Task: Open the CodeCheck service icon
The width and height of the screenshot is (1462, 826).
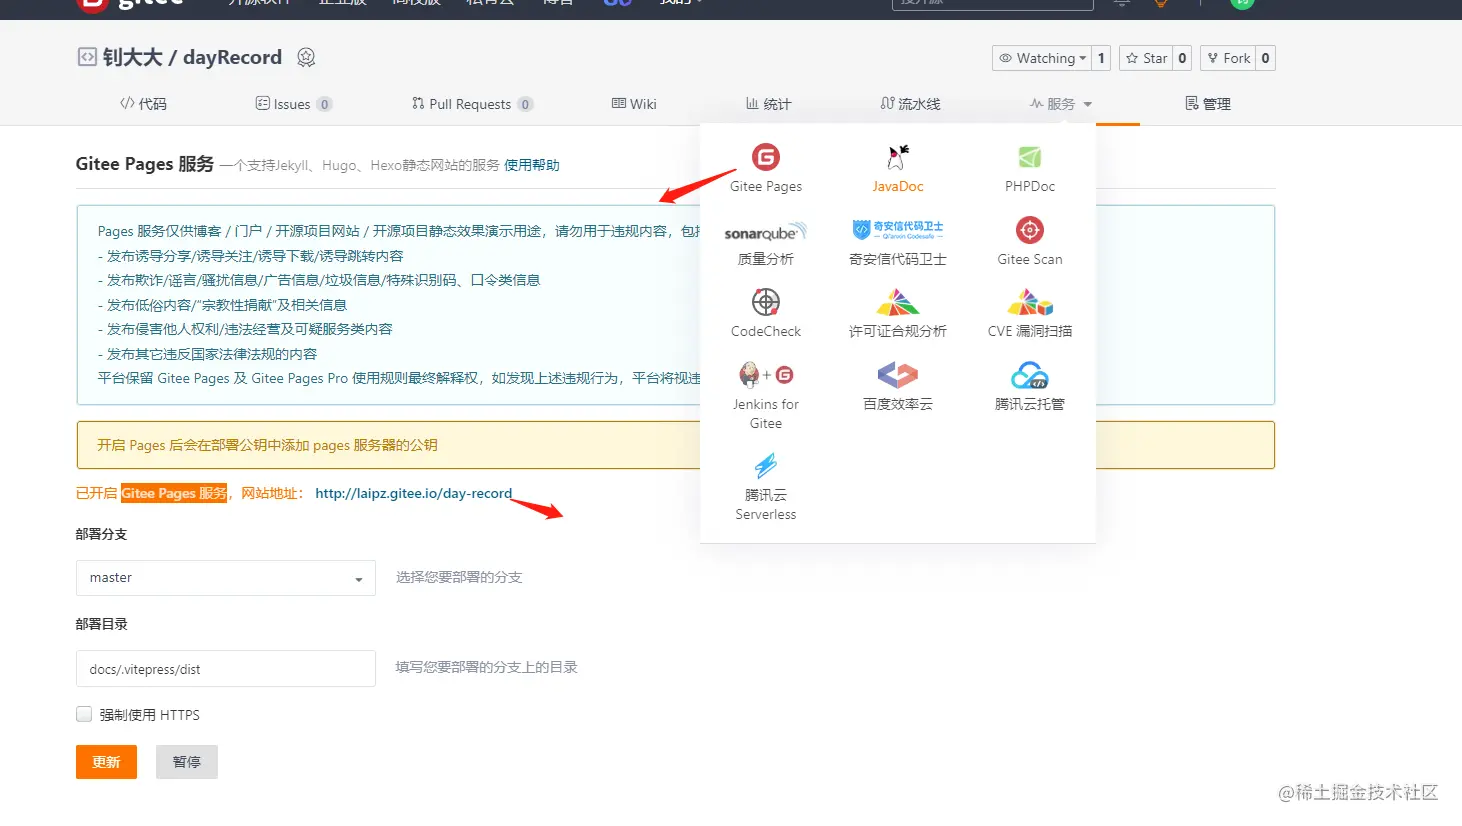Action: click(766, 302)
